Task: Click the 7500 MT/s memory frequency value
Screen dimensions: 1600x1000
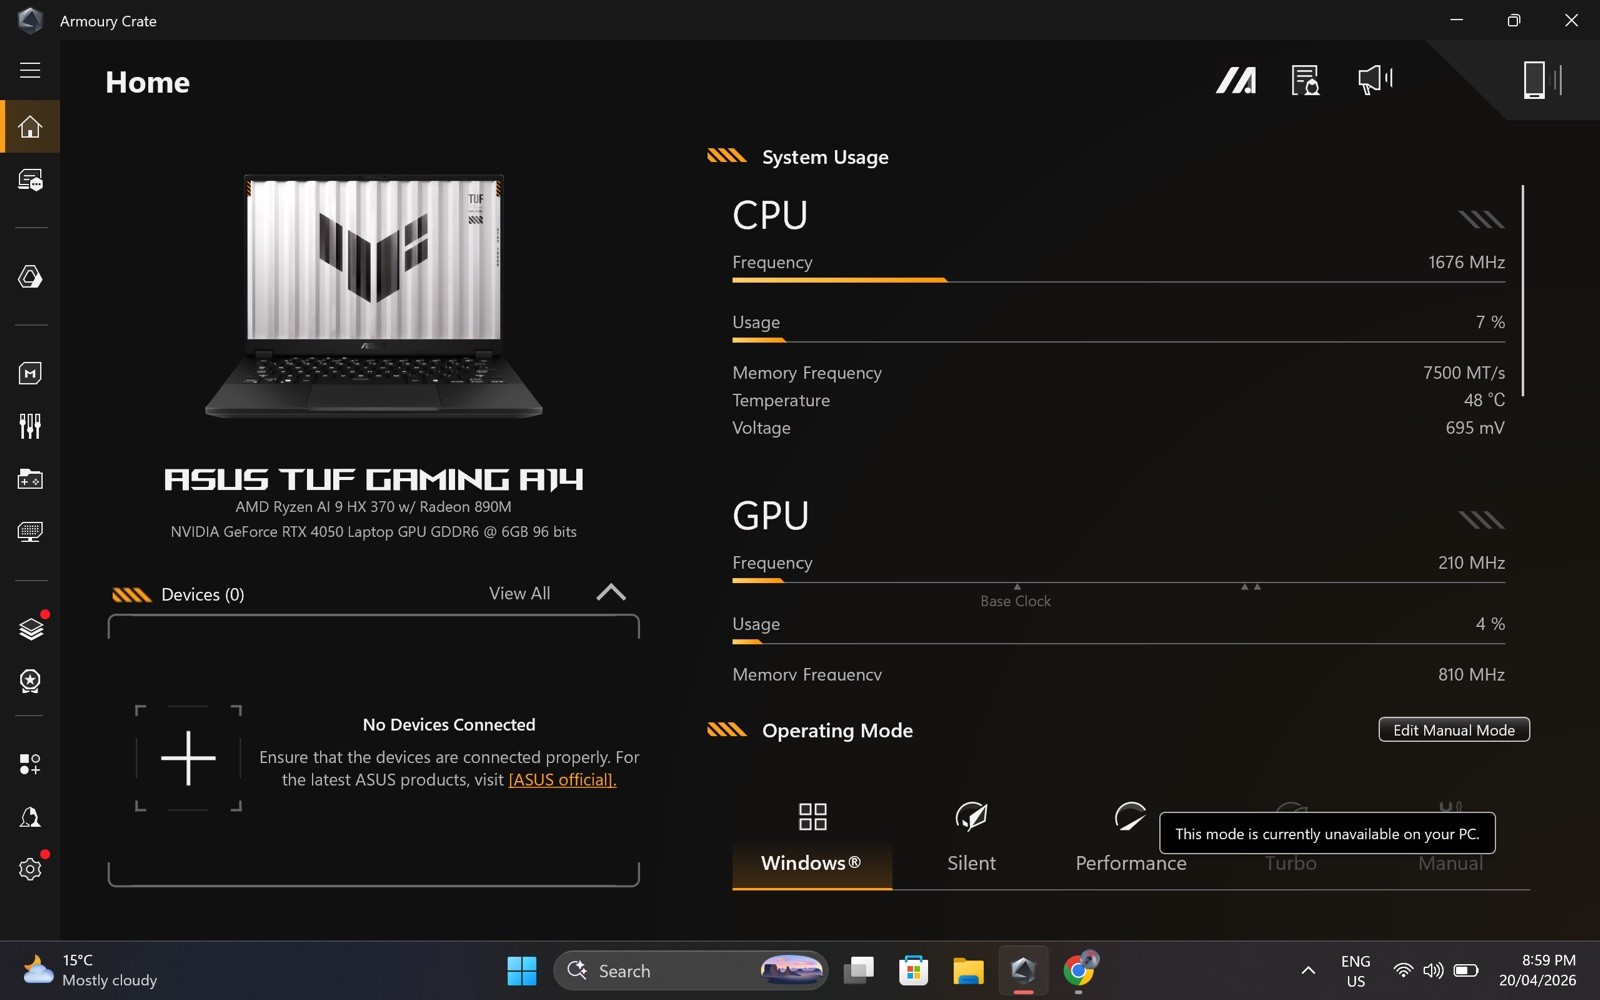Action: point(1463,372)
